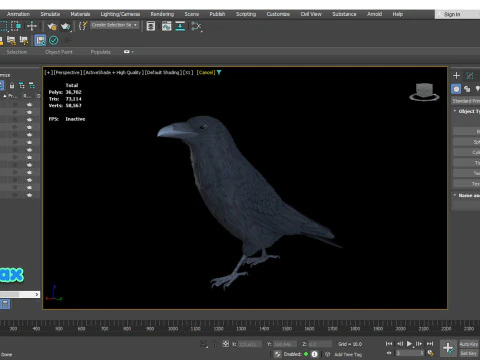Click the first hierarchy sort icon
The height and width of the screenshot is (360, 480).
[x=22, y=86]
